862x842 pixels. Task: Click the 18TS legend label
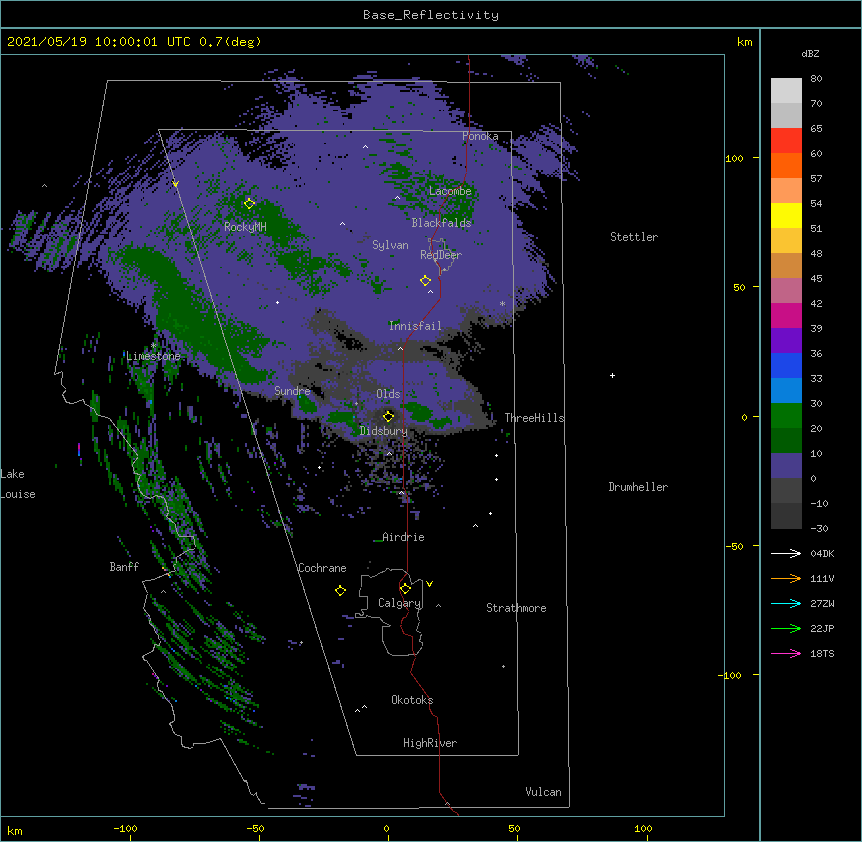pos(822,653)
